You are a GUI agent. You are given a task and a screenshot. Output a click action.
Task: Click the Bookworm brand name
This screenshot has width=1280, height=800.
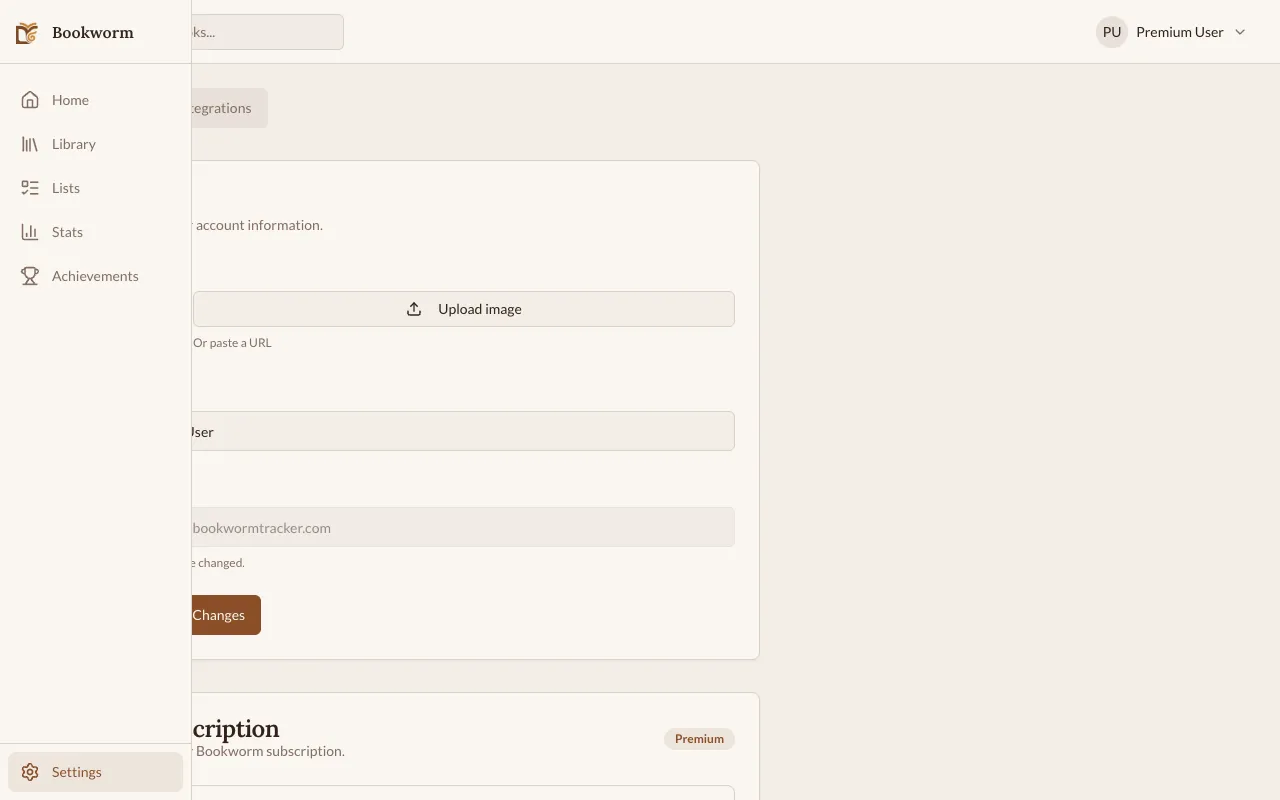point(92,33)
